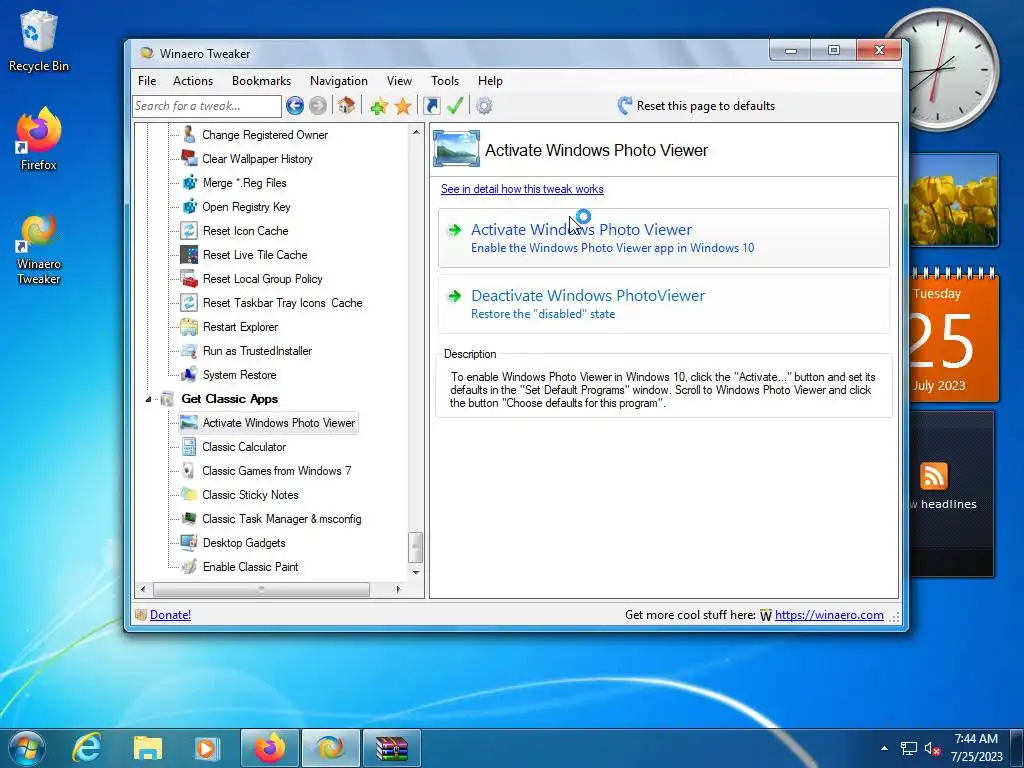Open settings gear icon in toolbar
Viewport: 1024px width, 768px height.
coord(484,106)
